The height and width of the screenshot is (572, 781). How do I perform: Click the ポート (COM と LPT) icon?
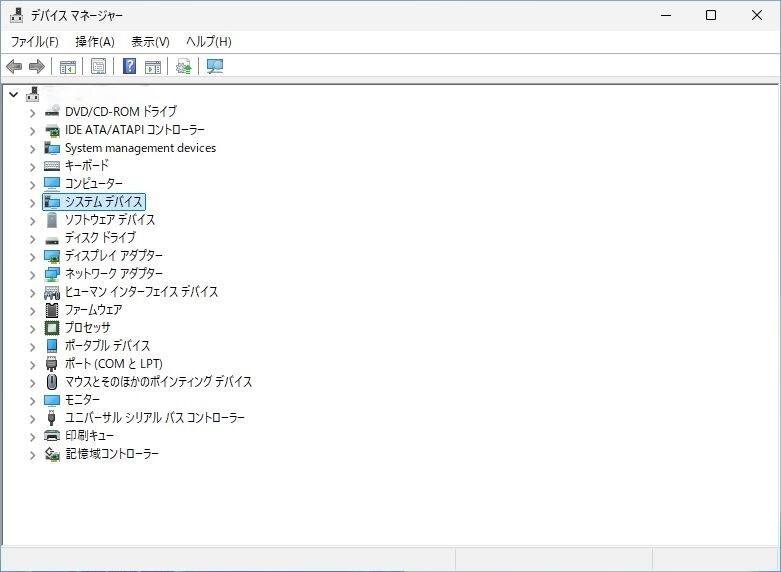(52, 364)
